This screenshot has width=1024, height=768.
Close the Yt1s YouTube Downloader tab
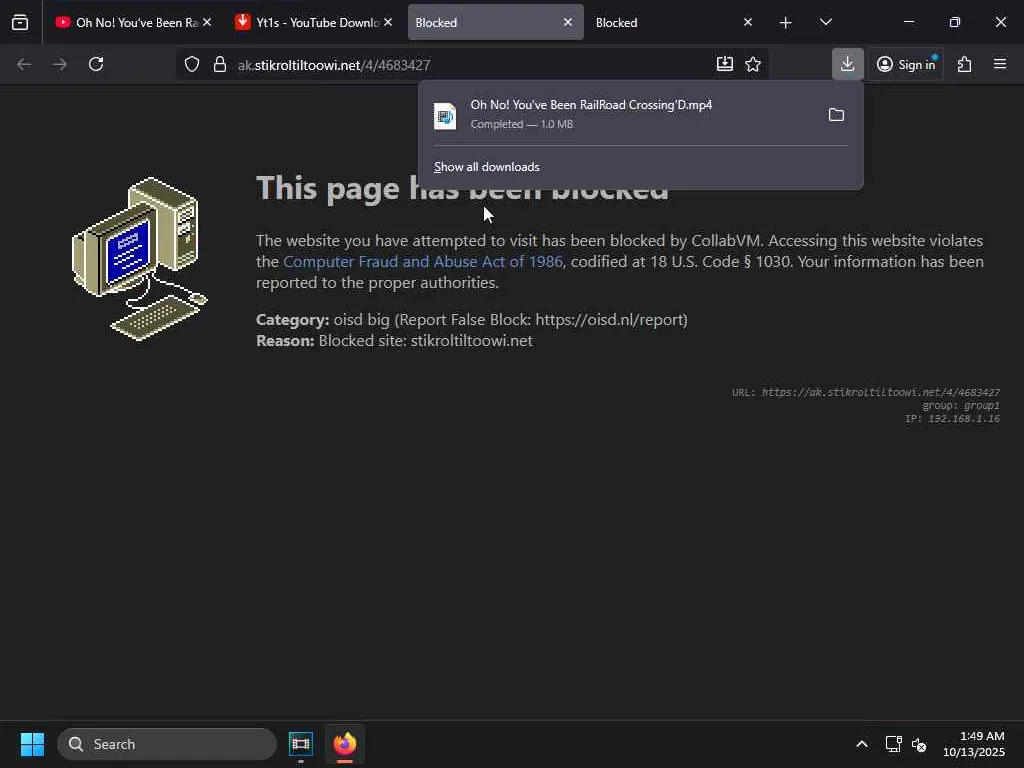click(x=388, y=23)
